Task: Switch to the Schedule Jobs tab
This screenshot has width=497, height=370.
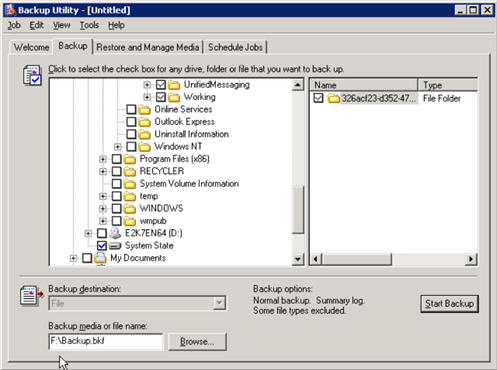Action: (235, 47)
